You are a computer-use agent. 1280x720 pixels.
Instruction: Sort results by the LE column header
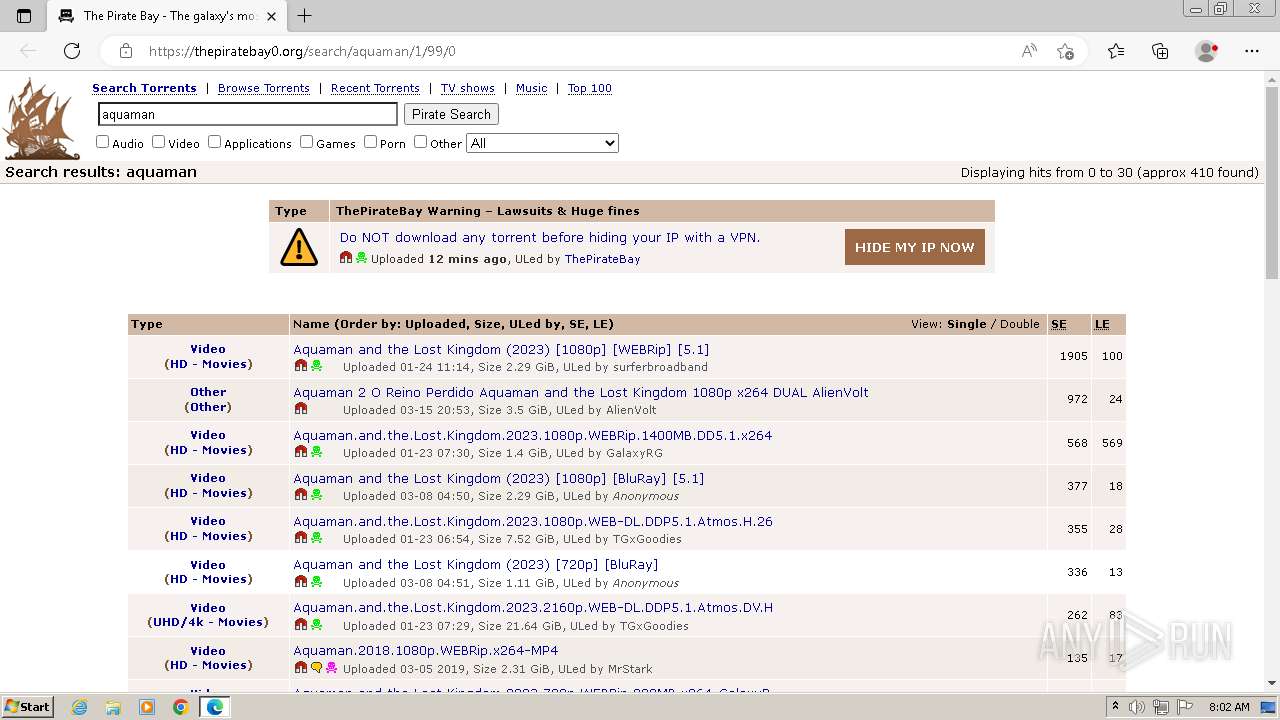coord(1102,324)
